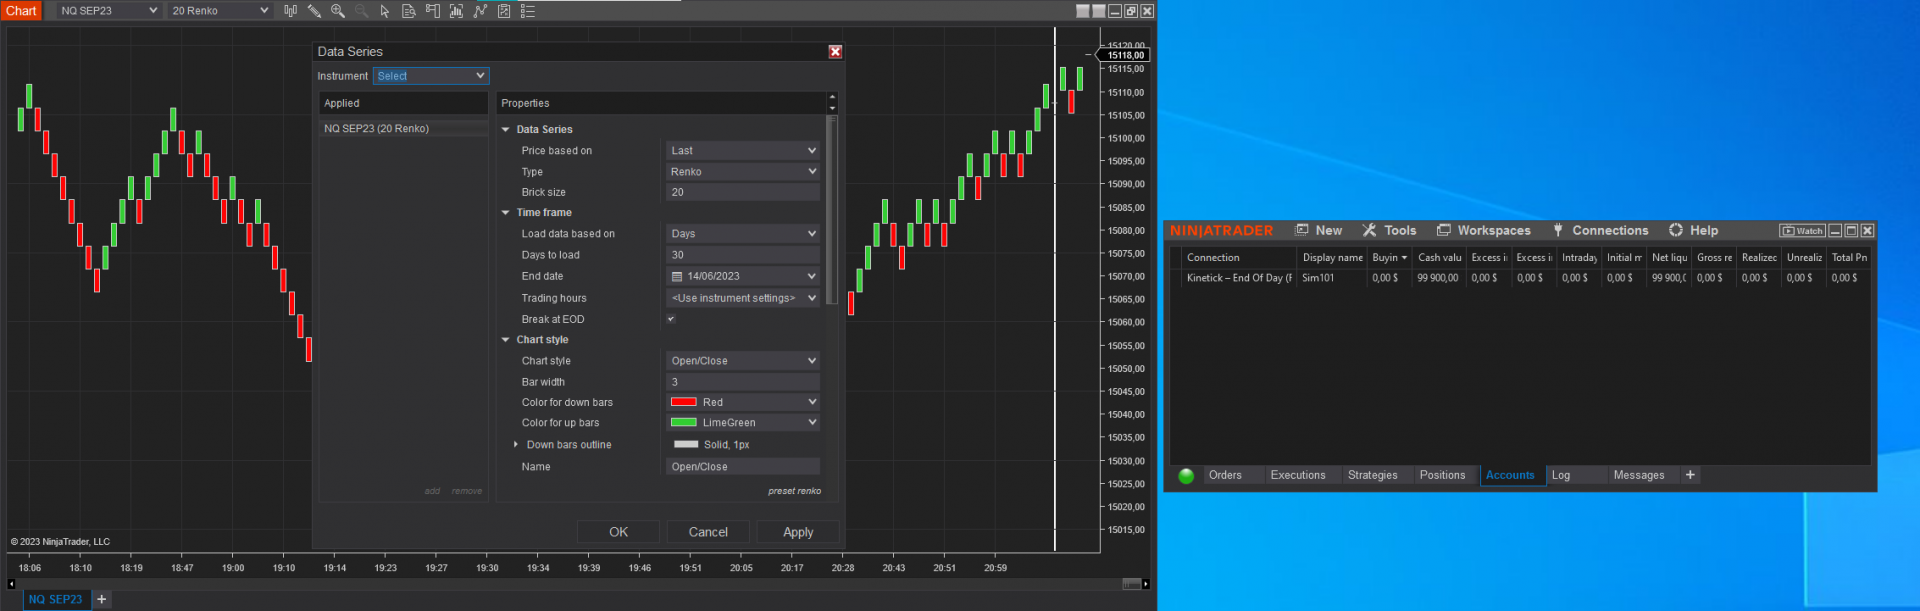Open the Instrument Select dropdown
This screenshot has height=611, width=1920.
(431, 76)
